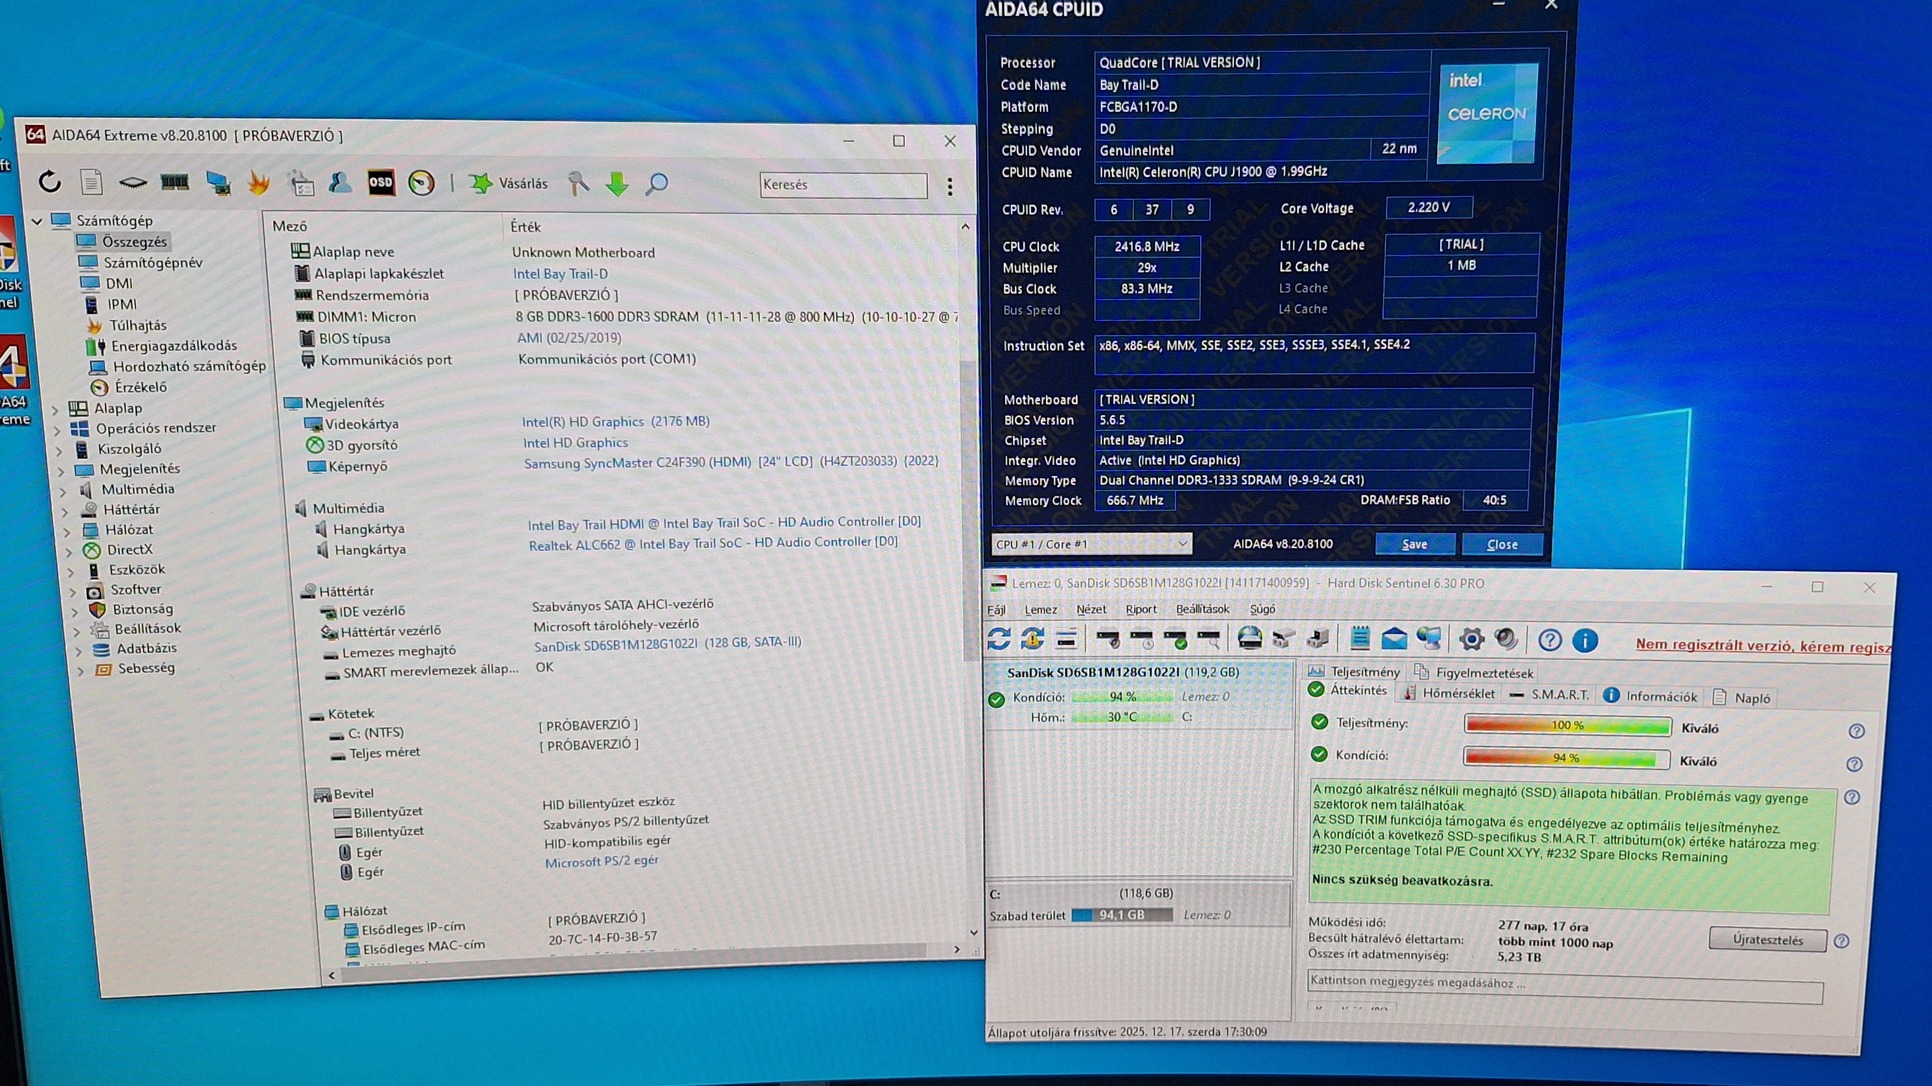The height and width of the screenshot is (1086, 1932).
Task: Expand the Alaplap tree node
Action: (x=56, y=408)
